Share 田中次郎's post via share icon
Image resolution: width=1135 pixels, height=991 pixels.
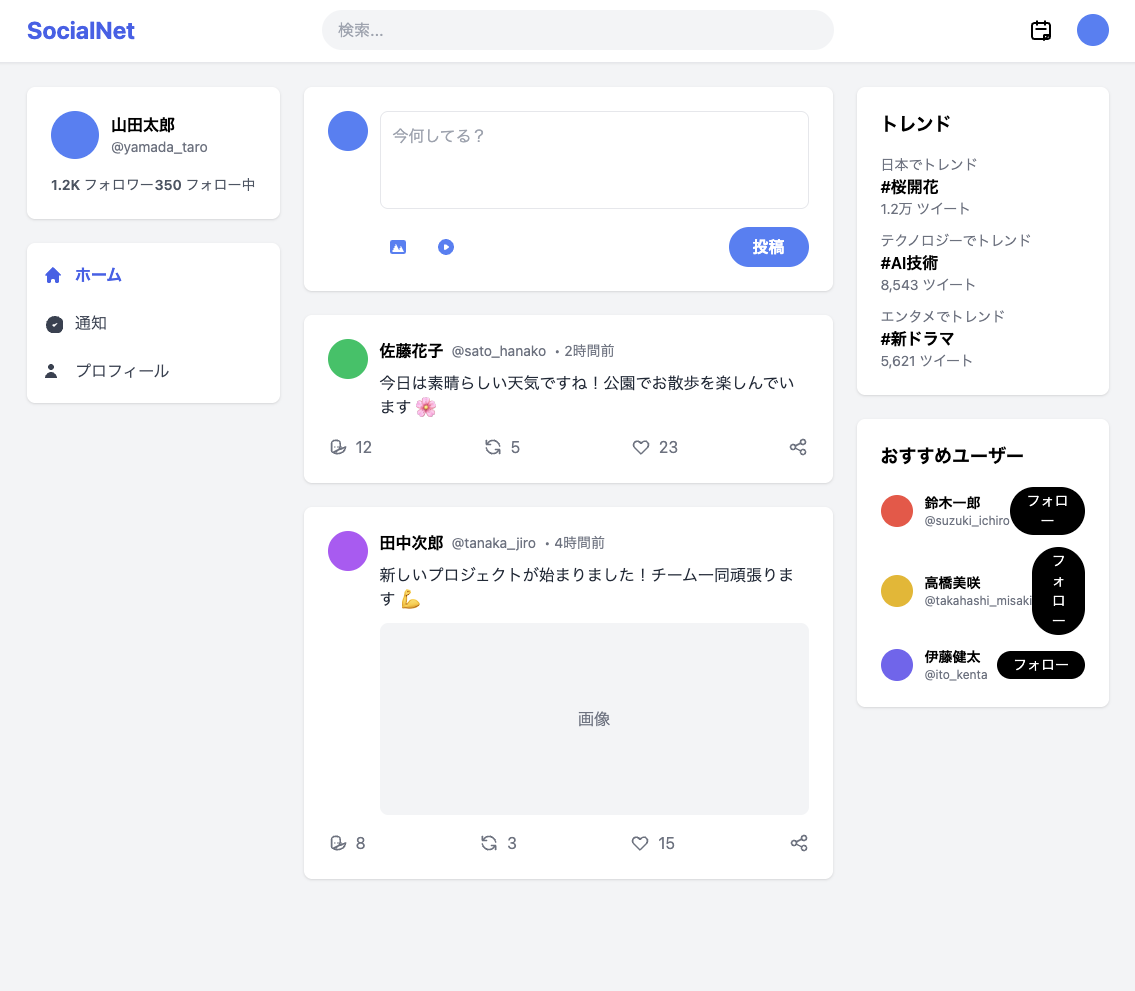point(799,843)
